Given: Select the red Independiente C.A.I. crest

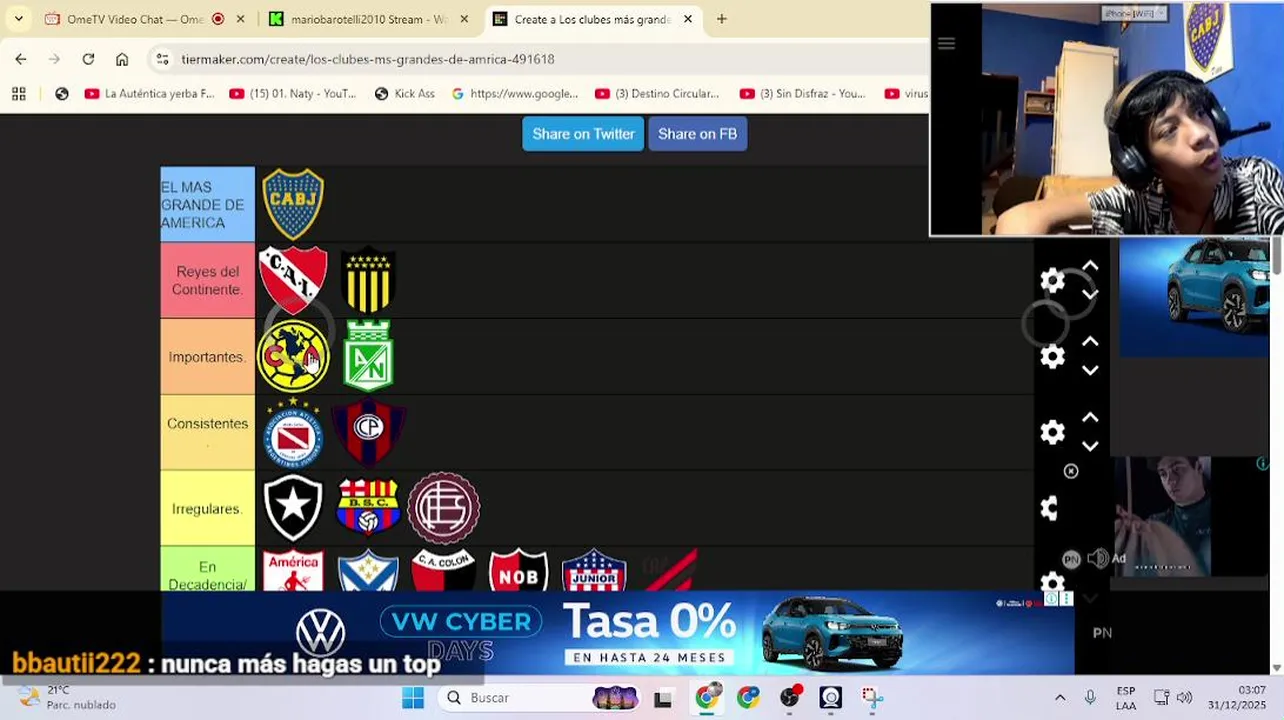Looking at the screenshot, I should (x=293, y=280).
